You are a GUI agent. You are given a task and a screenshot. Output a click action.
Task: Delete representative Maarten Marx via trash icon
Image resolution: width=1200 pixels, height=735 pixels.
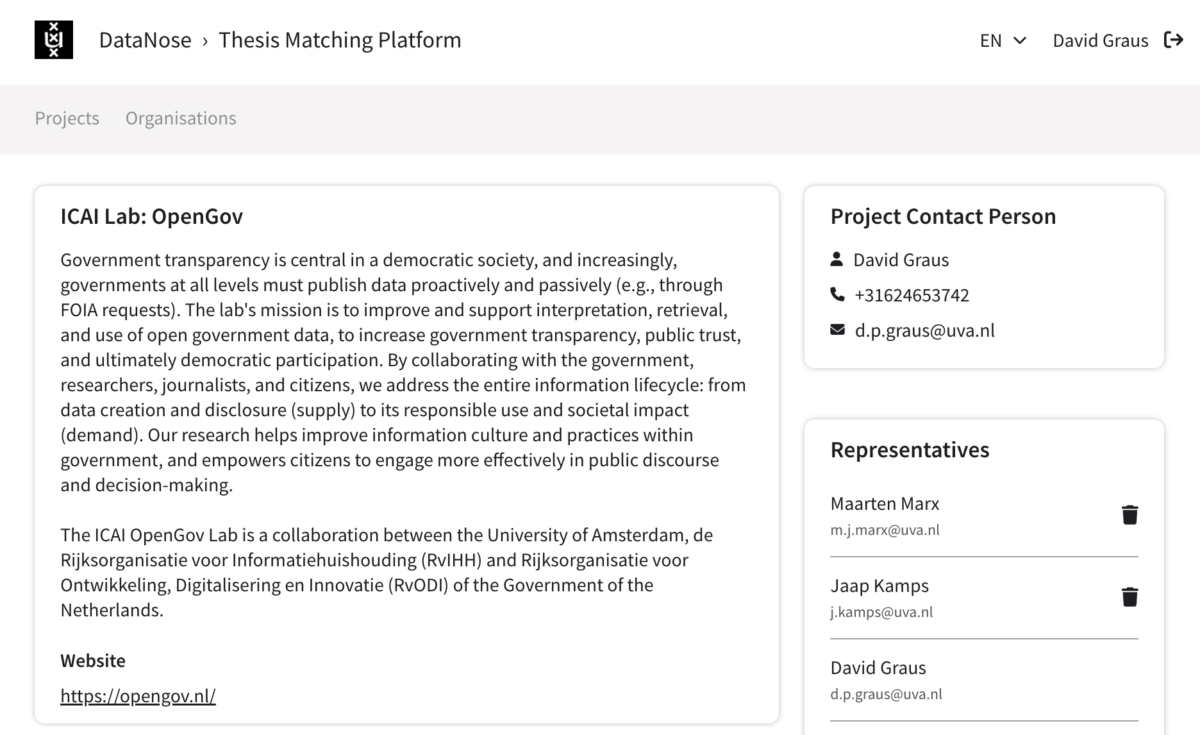coord(1130,515)
